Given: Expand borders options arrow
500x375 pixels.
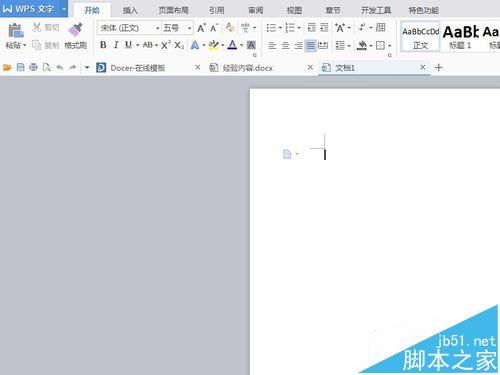Looking at the screenshot, I should 389,45.
